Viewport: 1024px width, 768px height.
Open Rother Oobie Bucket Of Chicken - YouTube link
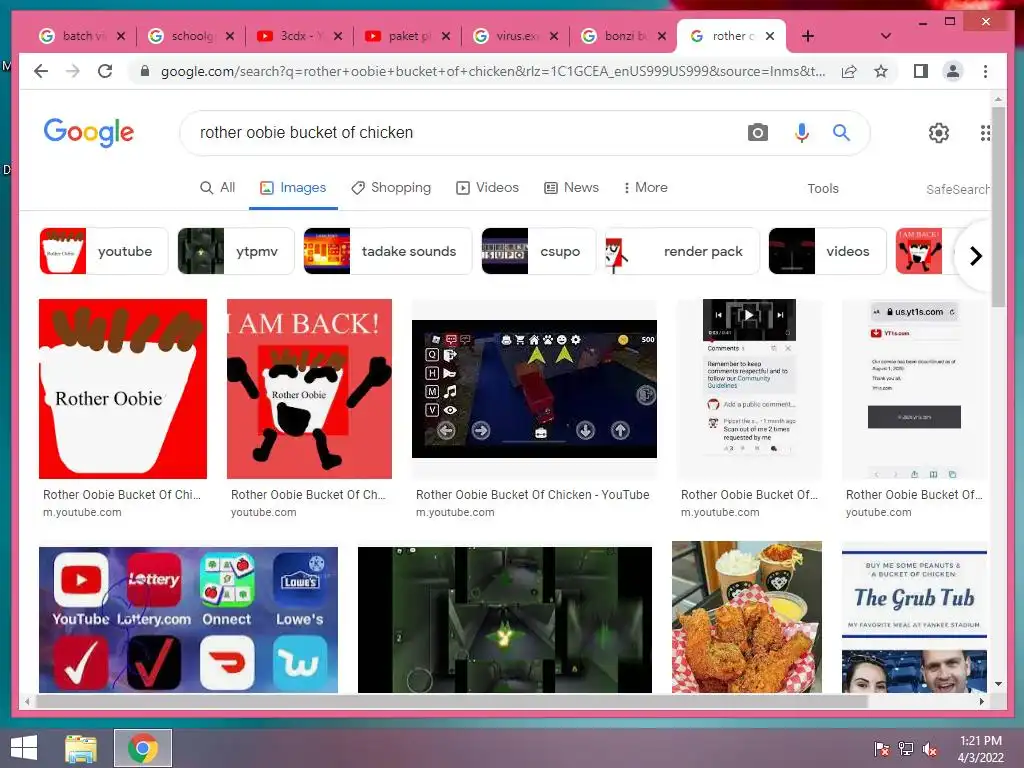pos(532,495)
